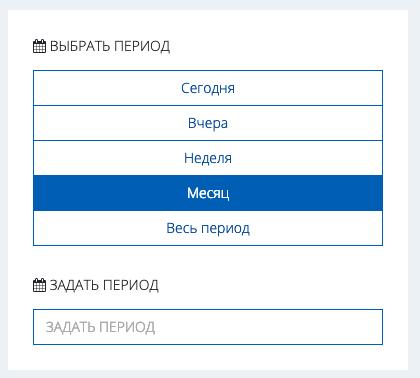Screen dimensions: 420x378
Task: Click the highlighted Месяц option
Action: (x=208, y=193)
